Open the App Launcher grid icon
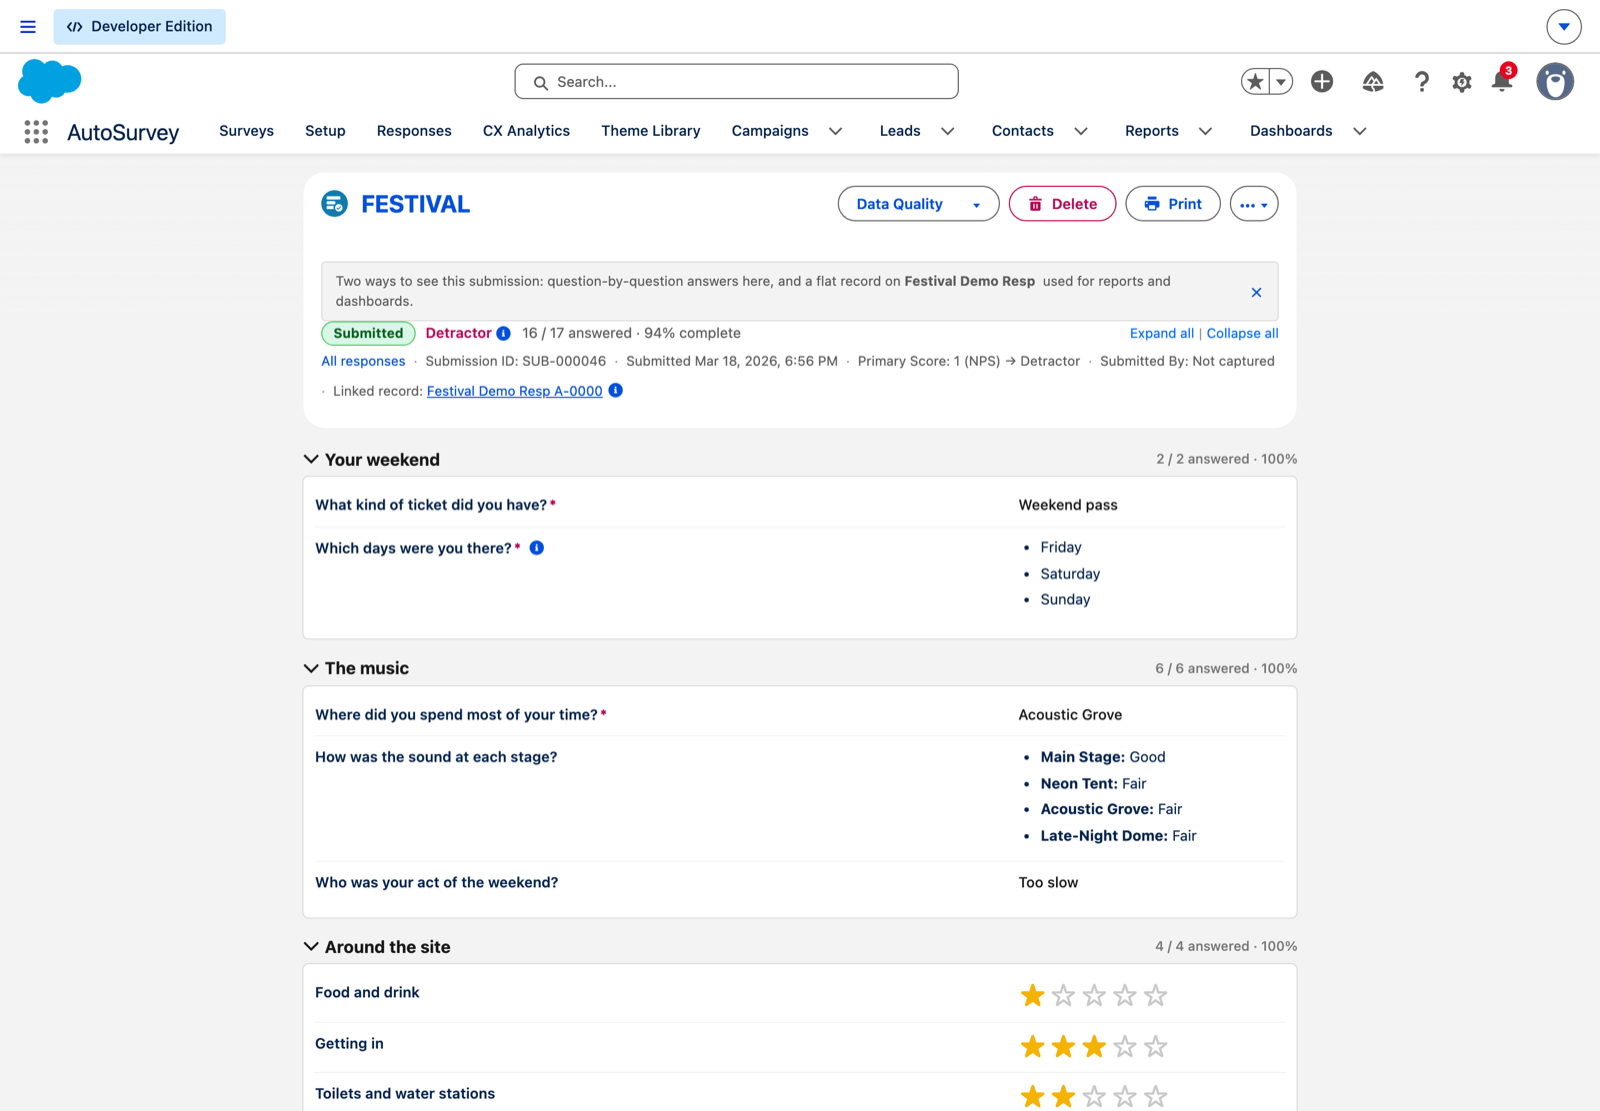The height and width of the screenshot is (1111, 1600). coord(36,132)
